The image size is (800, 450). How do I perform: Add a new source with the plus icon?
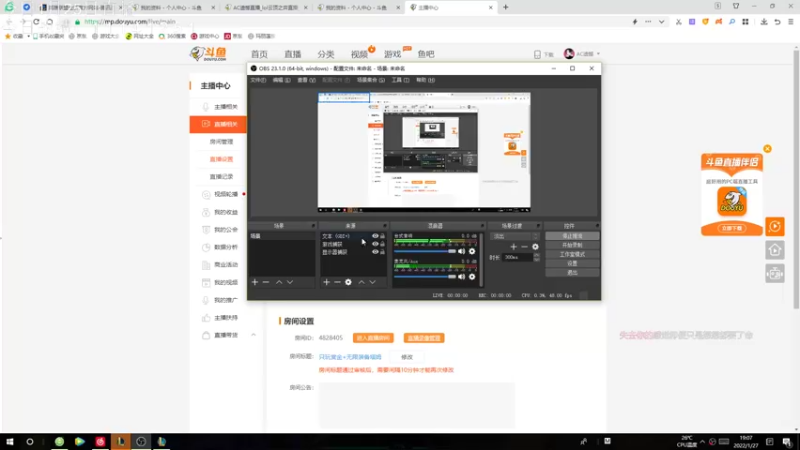click(327, 282)
